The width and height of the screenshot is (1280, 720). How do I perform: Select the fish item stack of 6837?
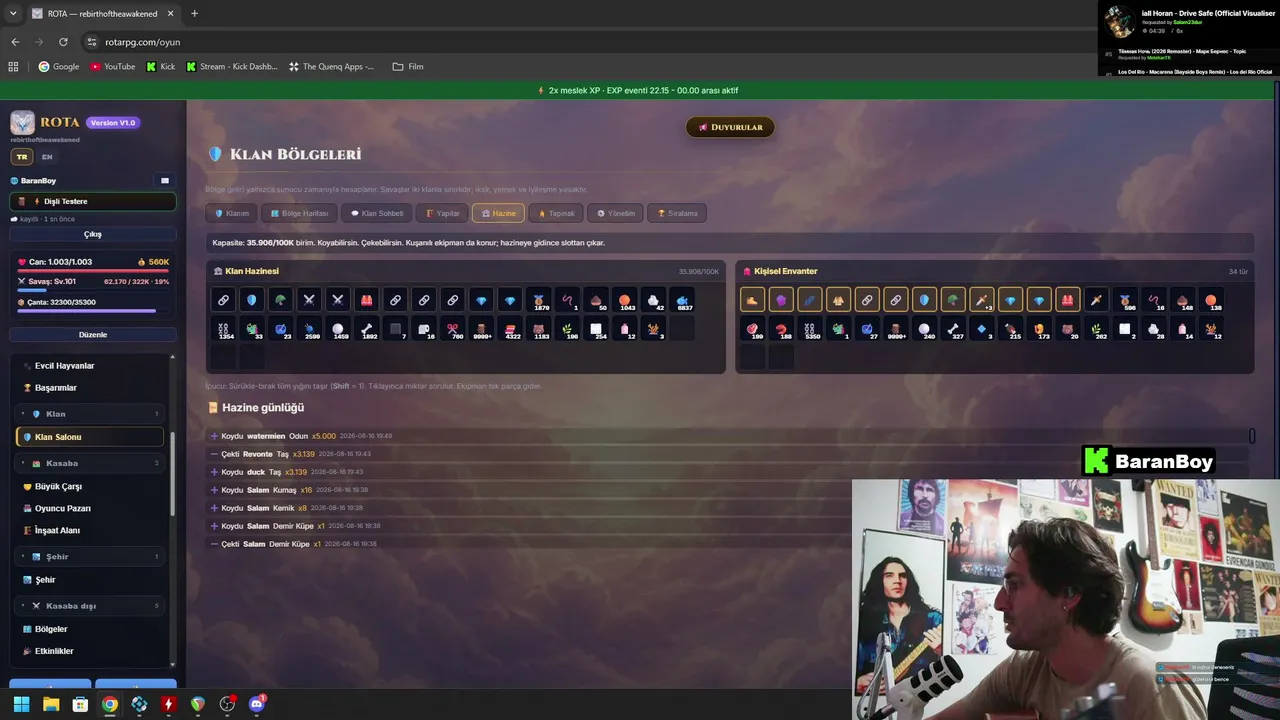[683, 300]
